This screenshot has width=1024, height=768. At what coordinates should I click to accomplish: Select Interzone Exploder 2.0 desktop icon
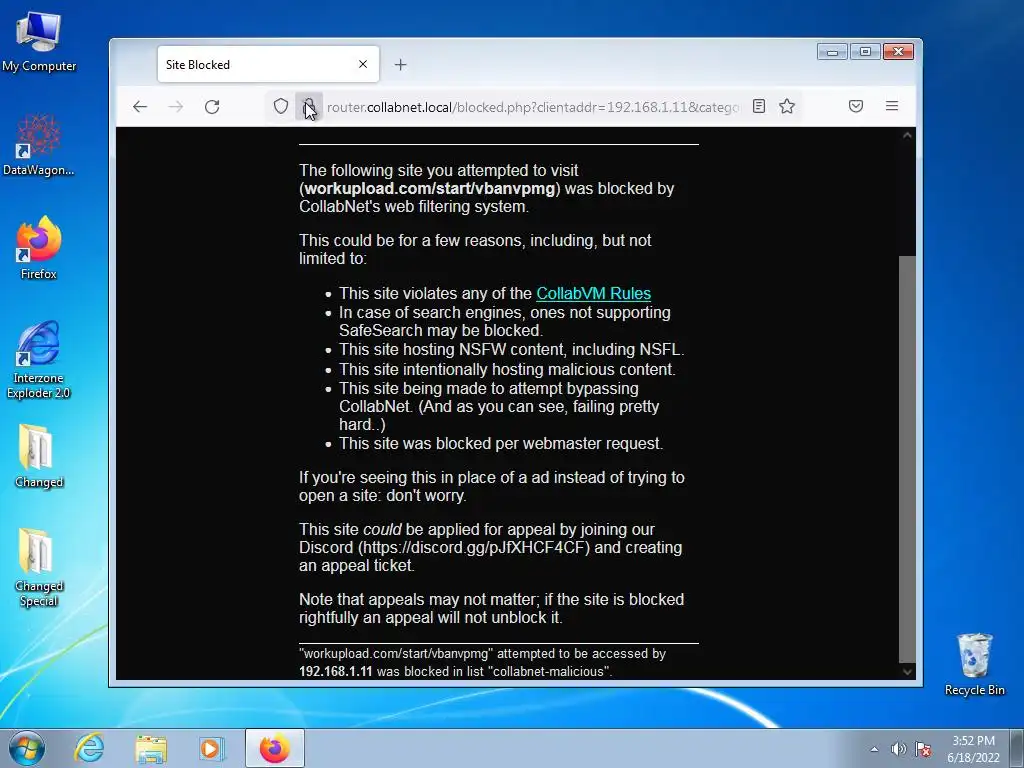39,359
